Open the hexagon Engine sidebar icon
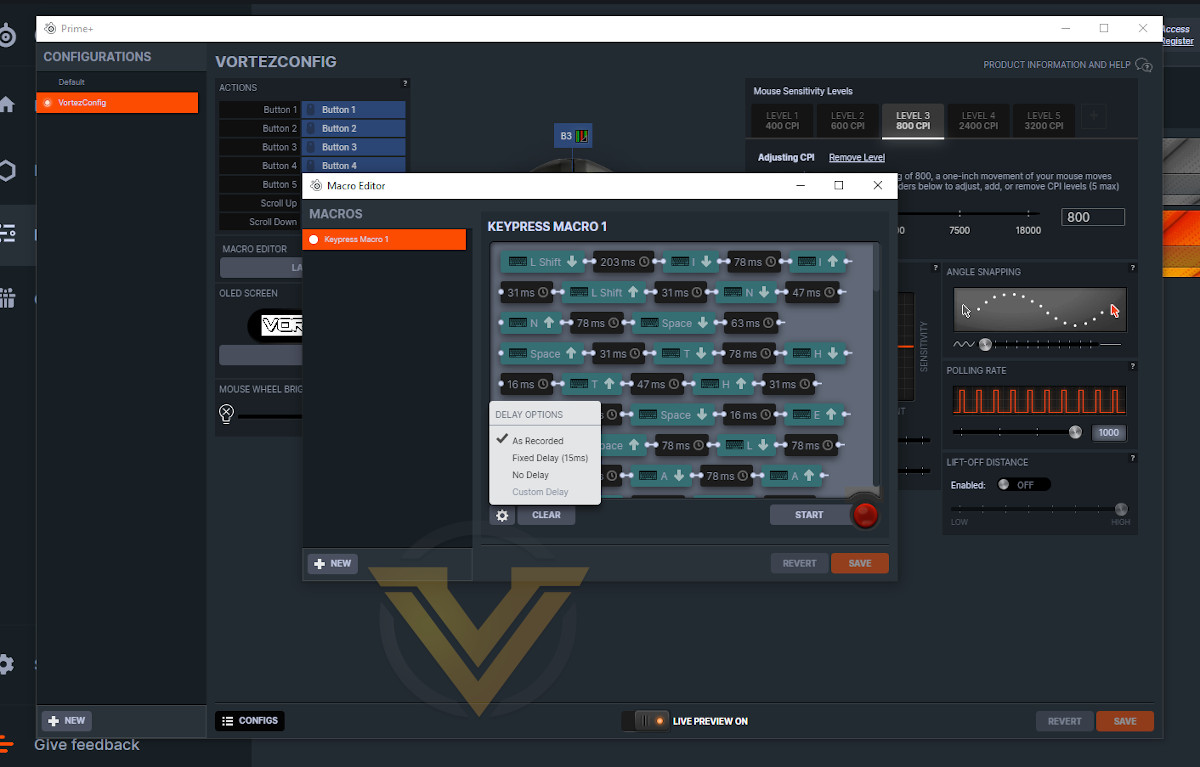This screenshot has height=767, width=1200. coord(7,170)
